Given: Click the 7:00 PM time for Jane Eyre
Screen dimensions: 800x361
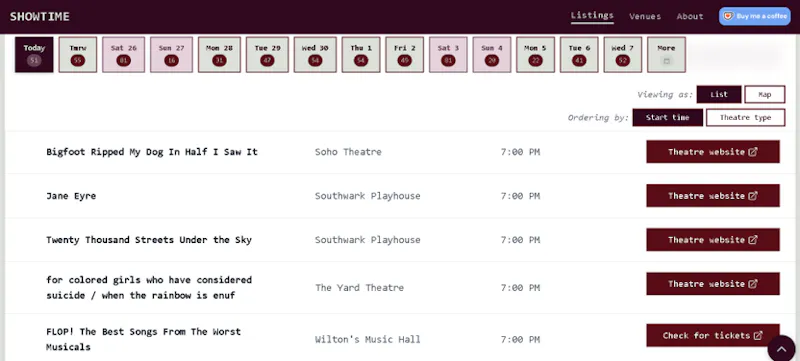Looking at the screenshot, I should coord(520,196).
